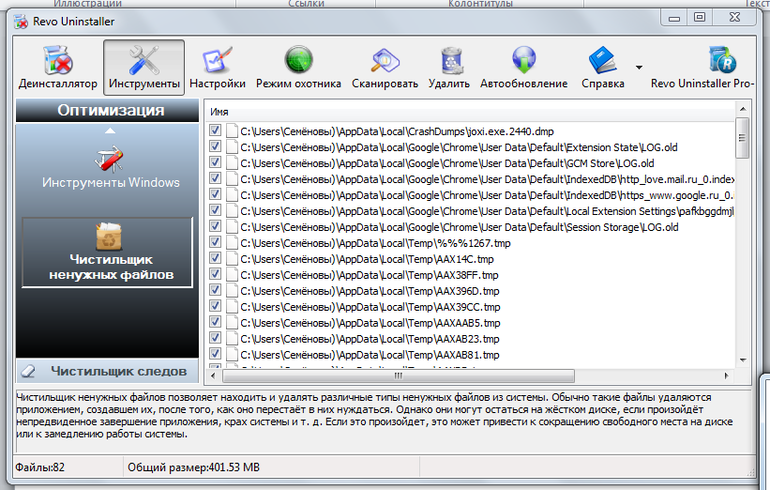Click the up arrow under Оптимизация header
The image size is (770, 490).
(x=110, y=131)
